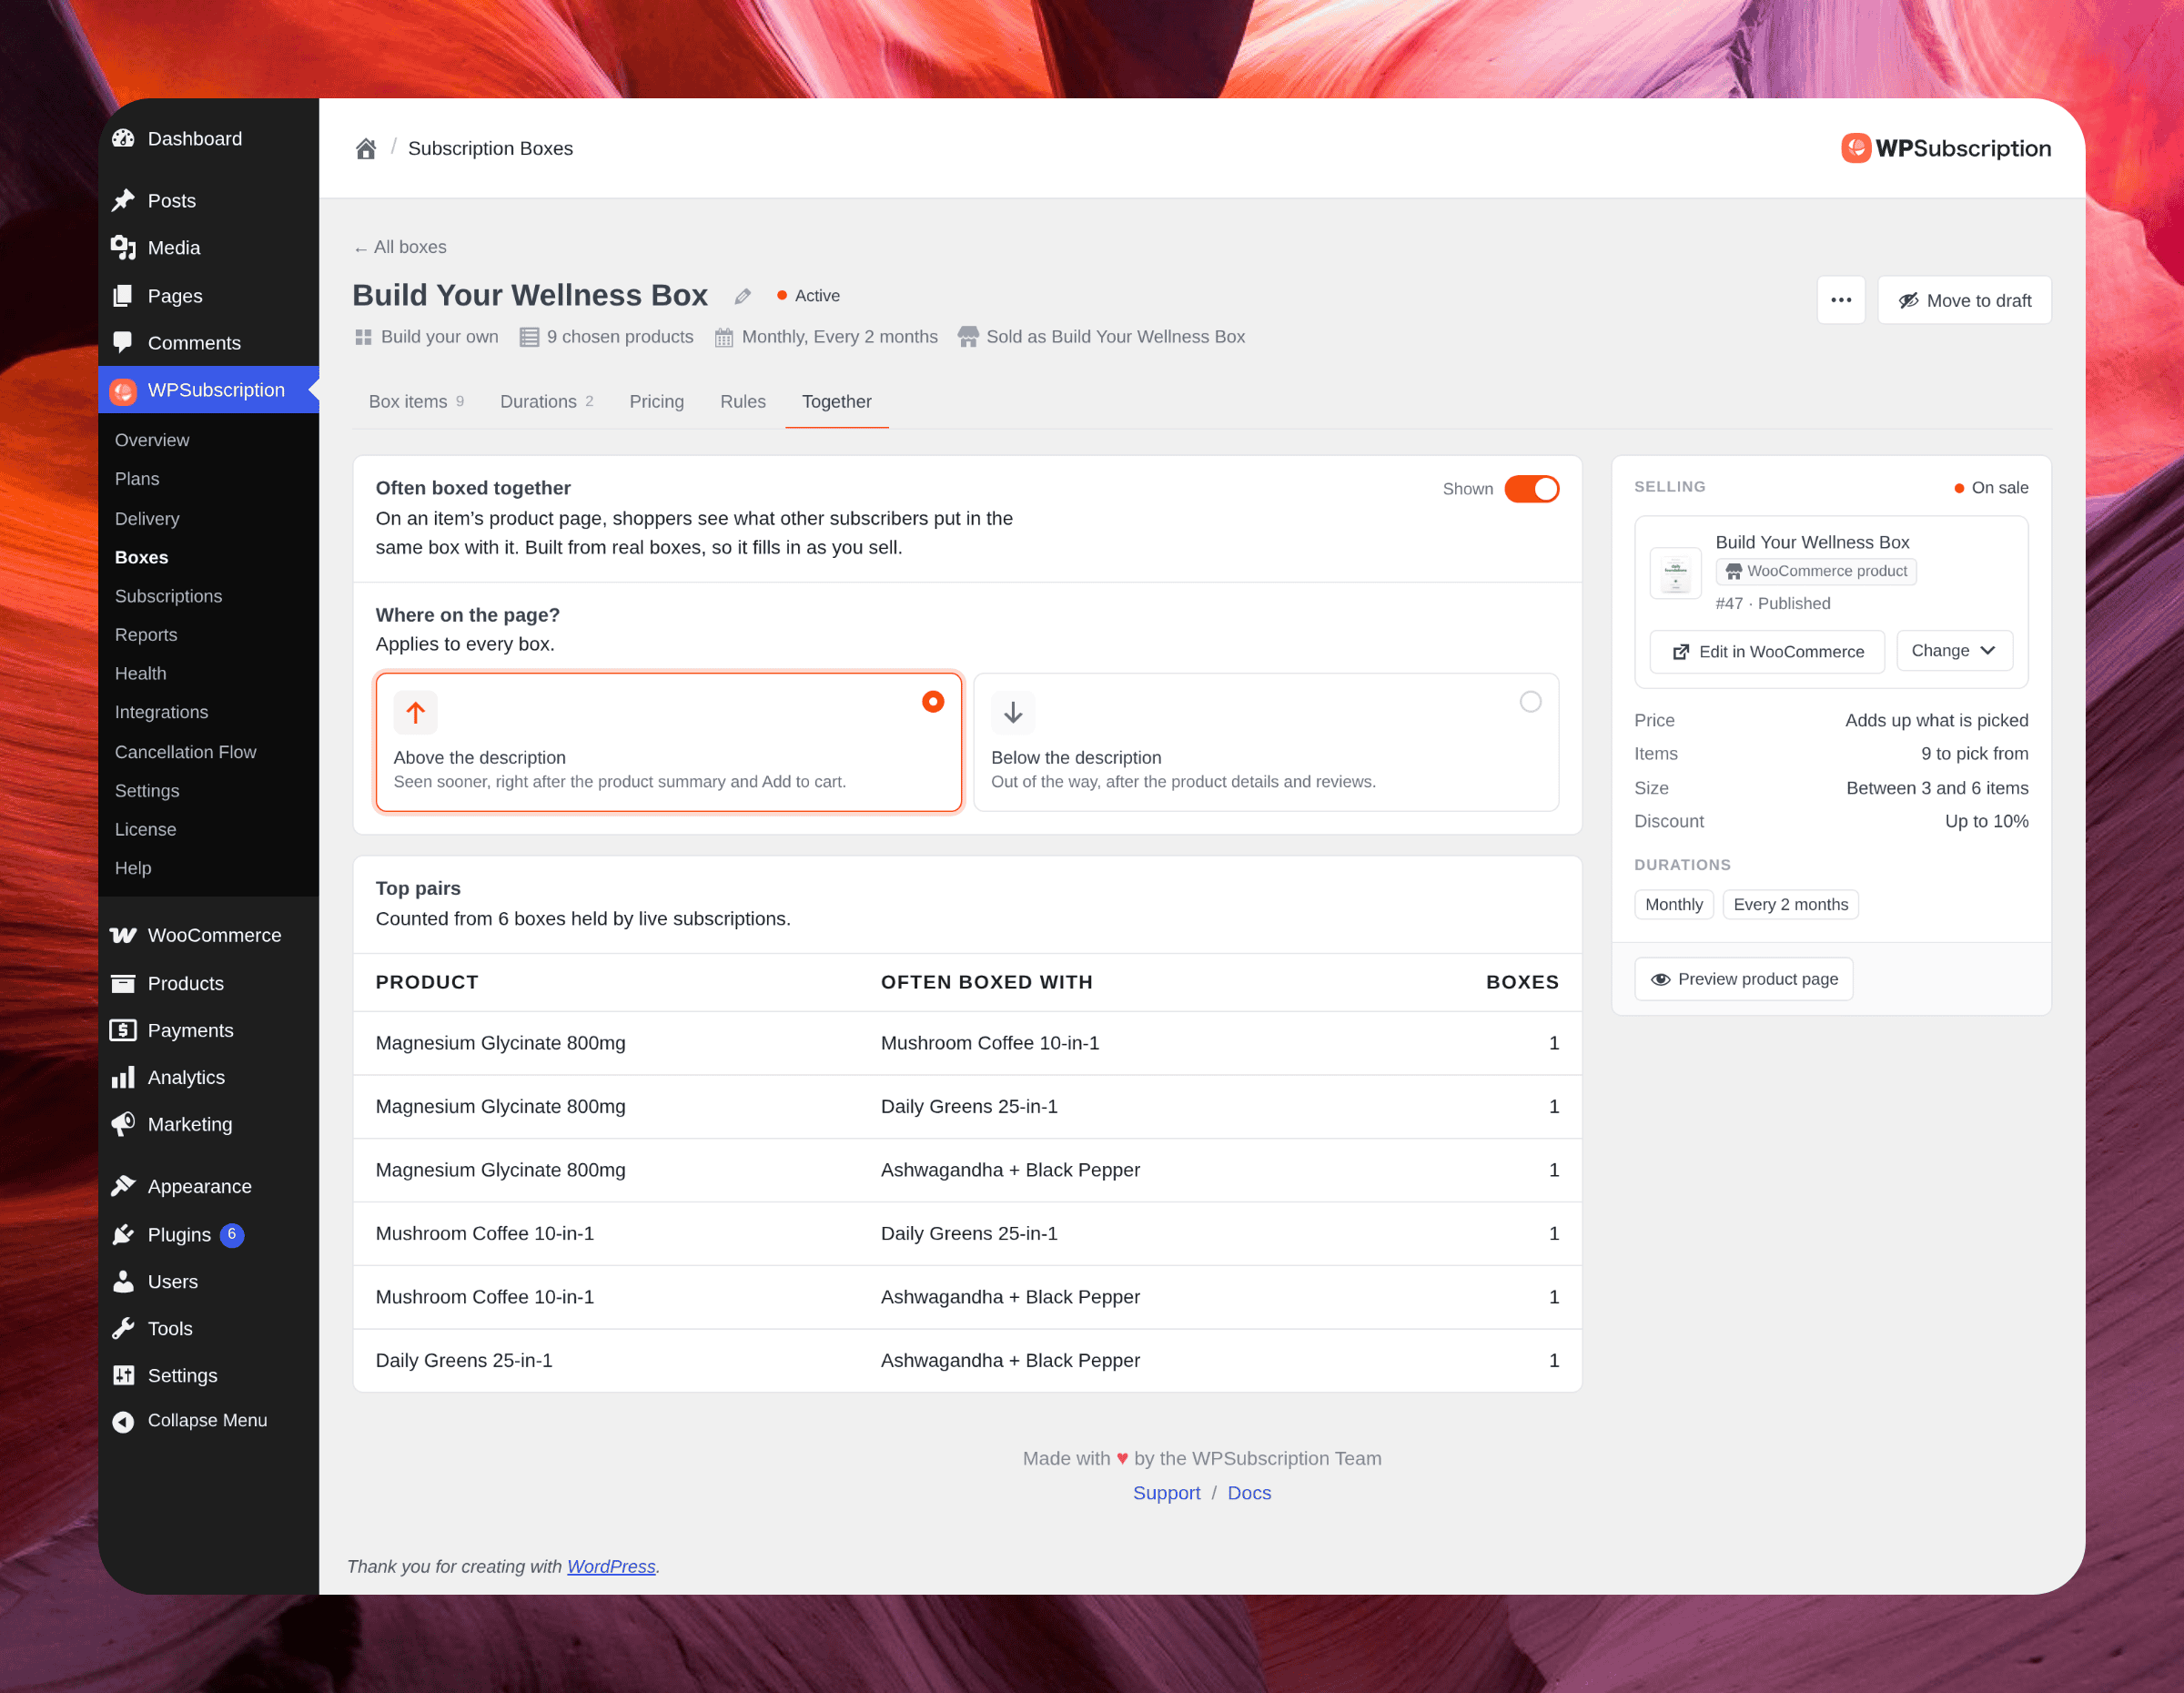Open the Support link in footer
This screenshot has width=2184, height=1693.
pos(1166,1492)
